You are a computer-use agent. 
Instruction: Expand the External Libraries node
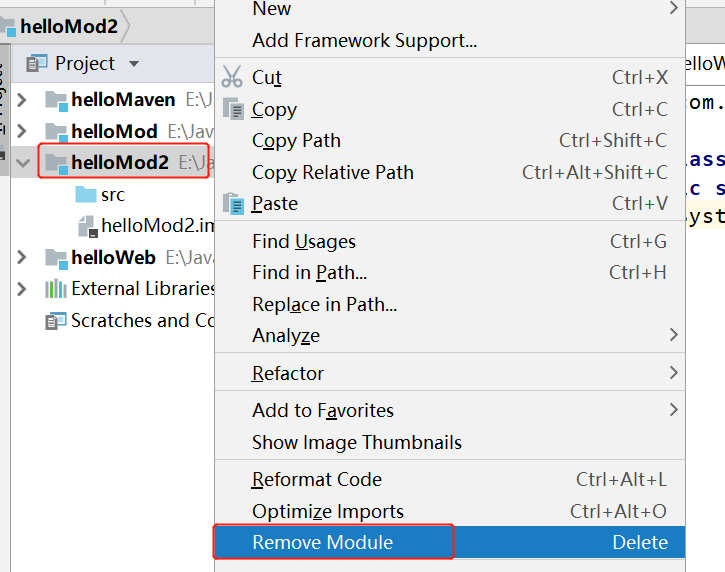22,289
